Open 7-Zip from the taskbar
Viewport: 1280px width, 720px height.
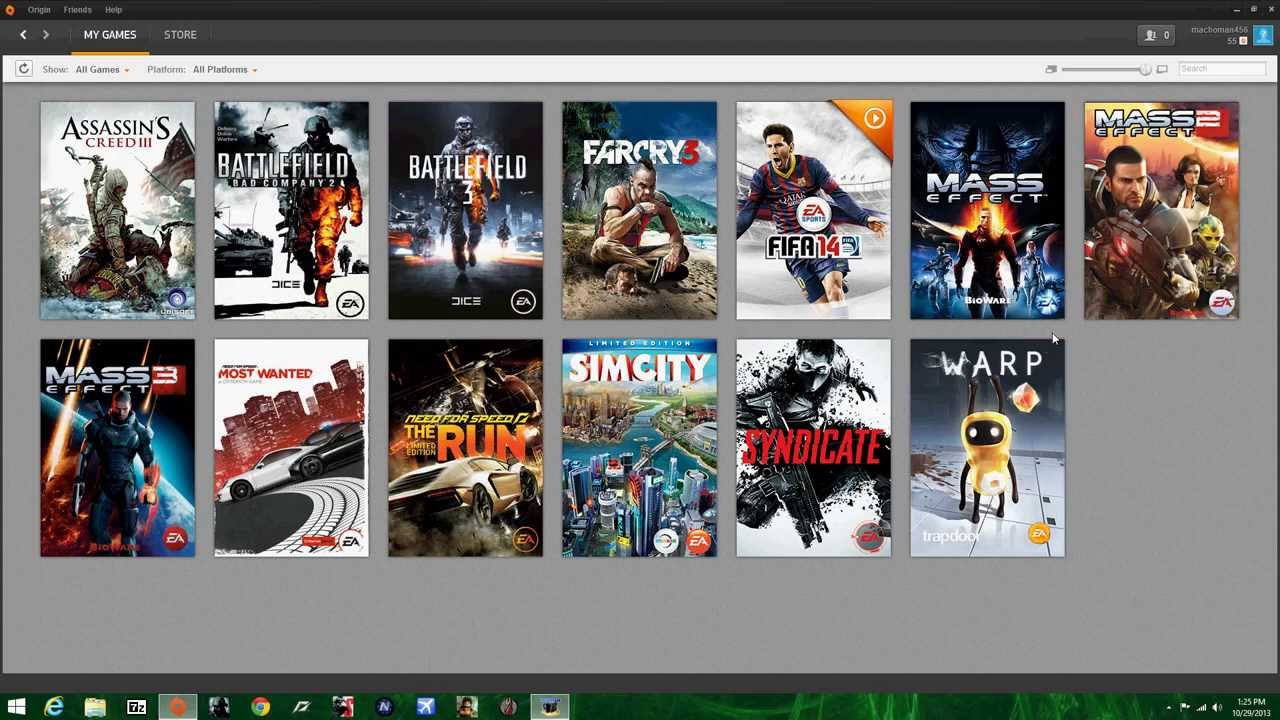coord(136,708)
